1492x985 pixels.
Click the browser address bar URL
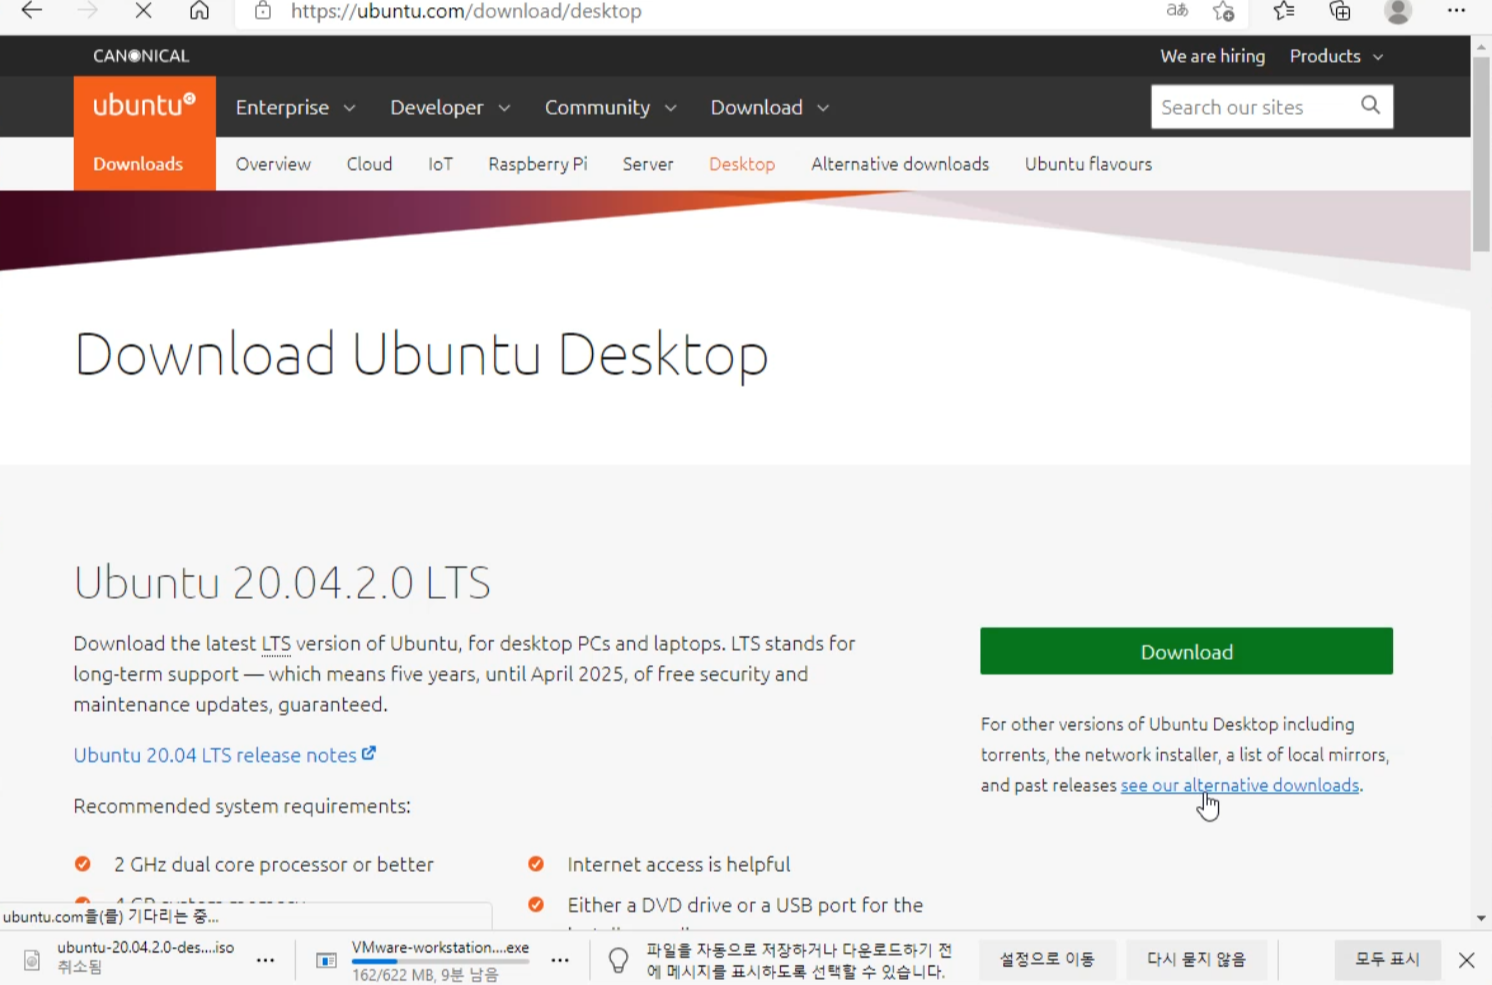click(x=466, y=12)
